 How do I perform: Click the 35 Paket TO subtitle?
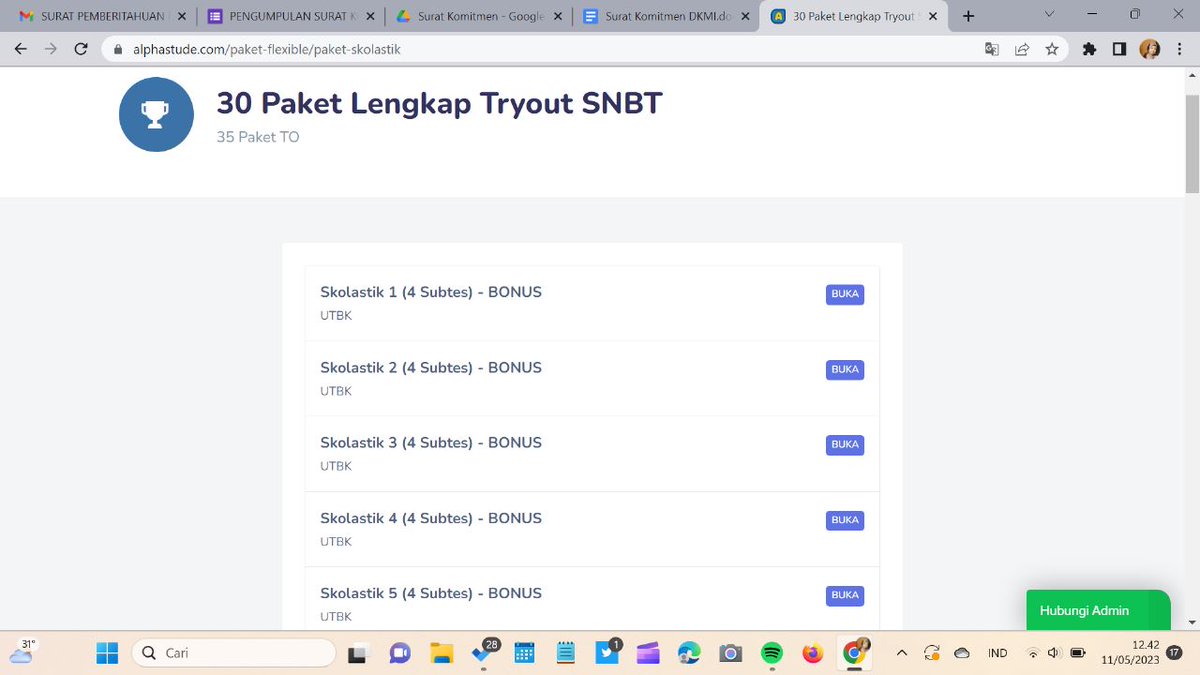[x=258, y=137]
